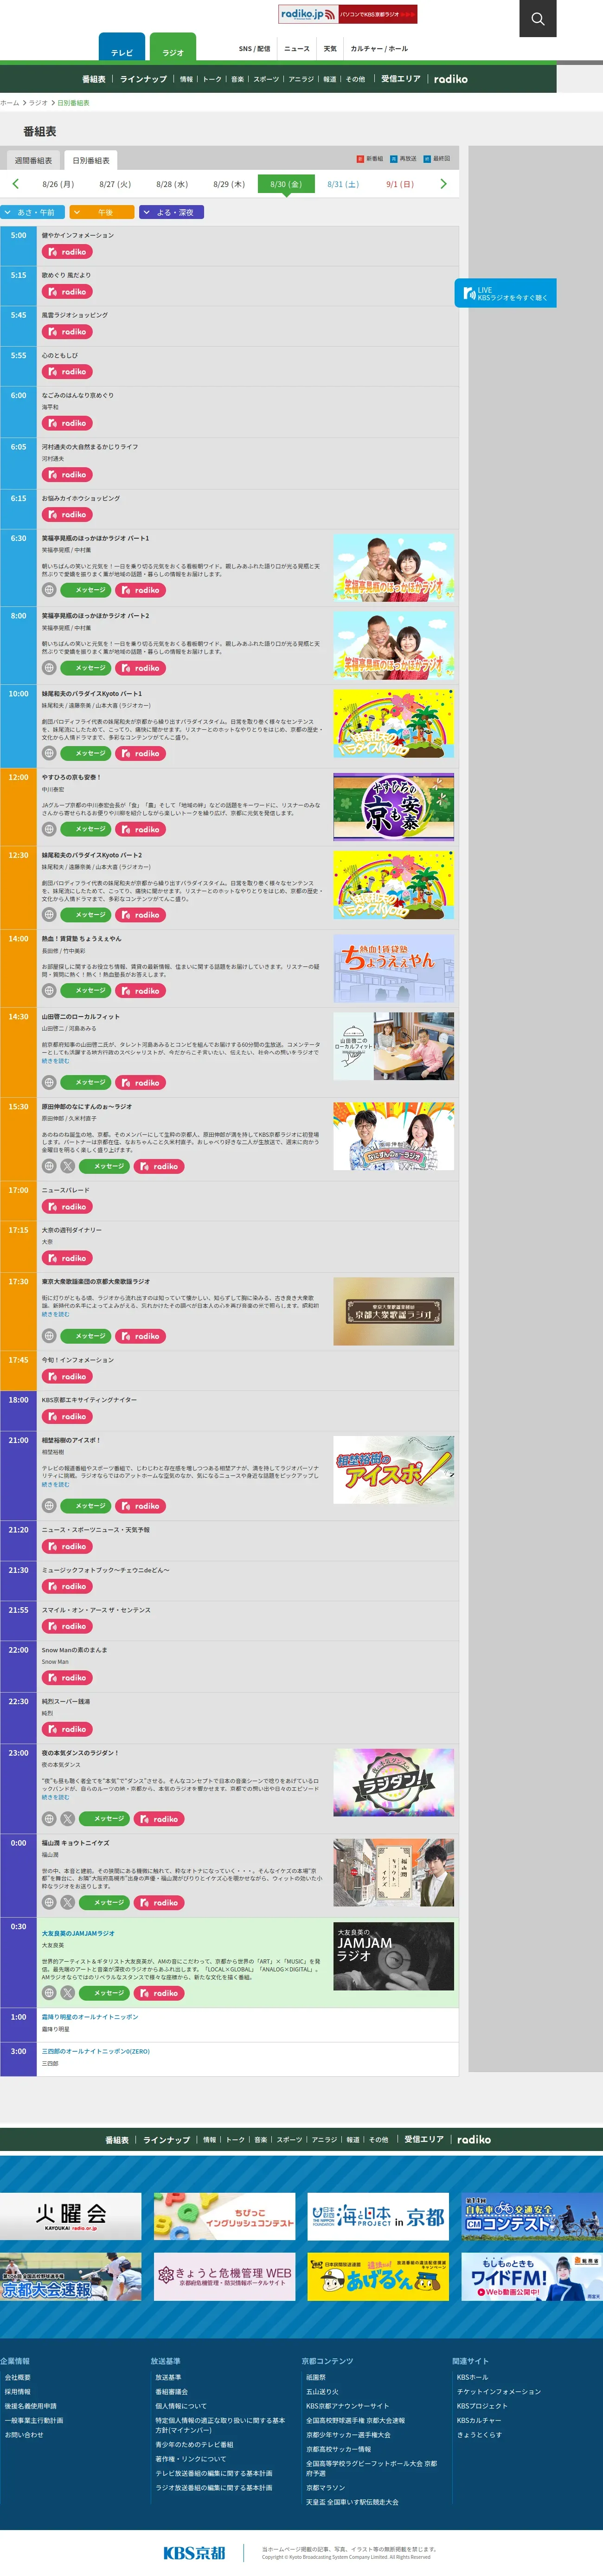
Task: Open the globe icon for 原田伸郎のなにすんのぉ〜ラジオ
Action: coord(49,1166)
